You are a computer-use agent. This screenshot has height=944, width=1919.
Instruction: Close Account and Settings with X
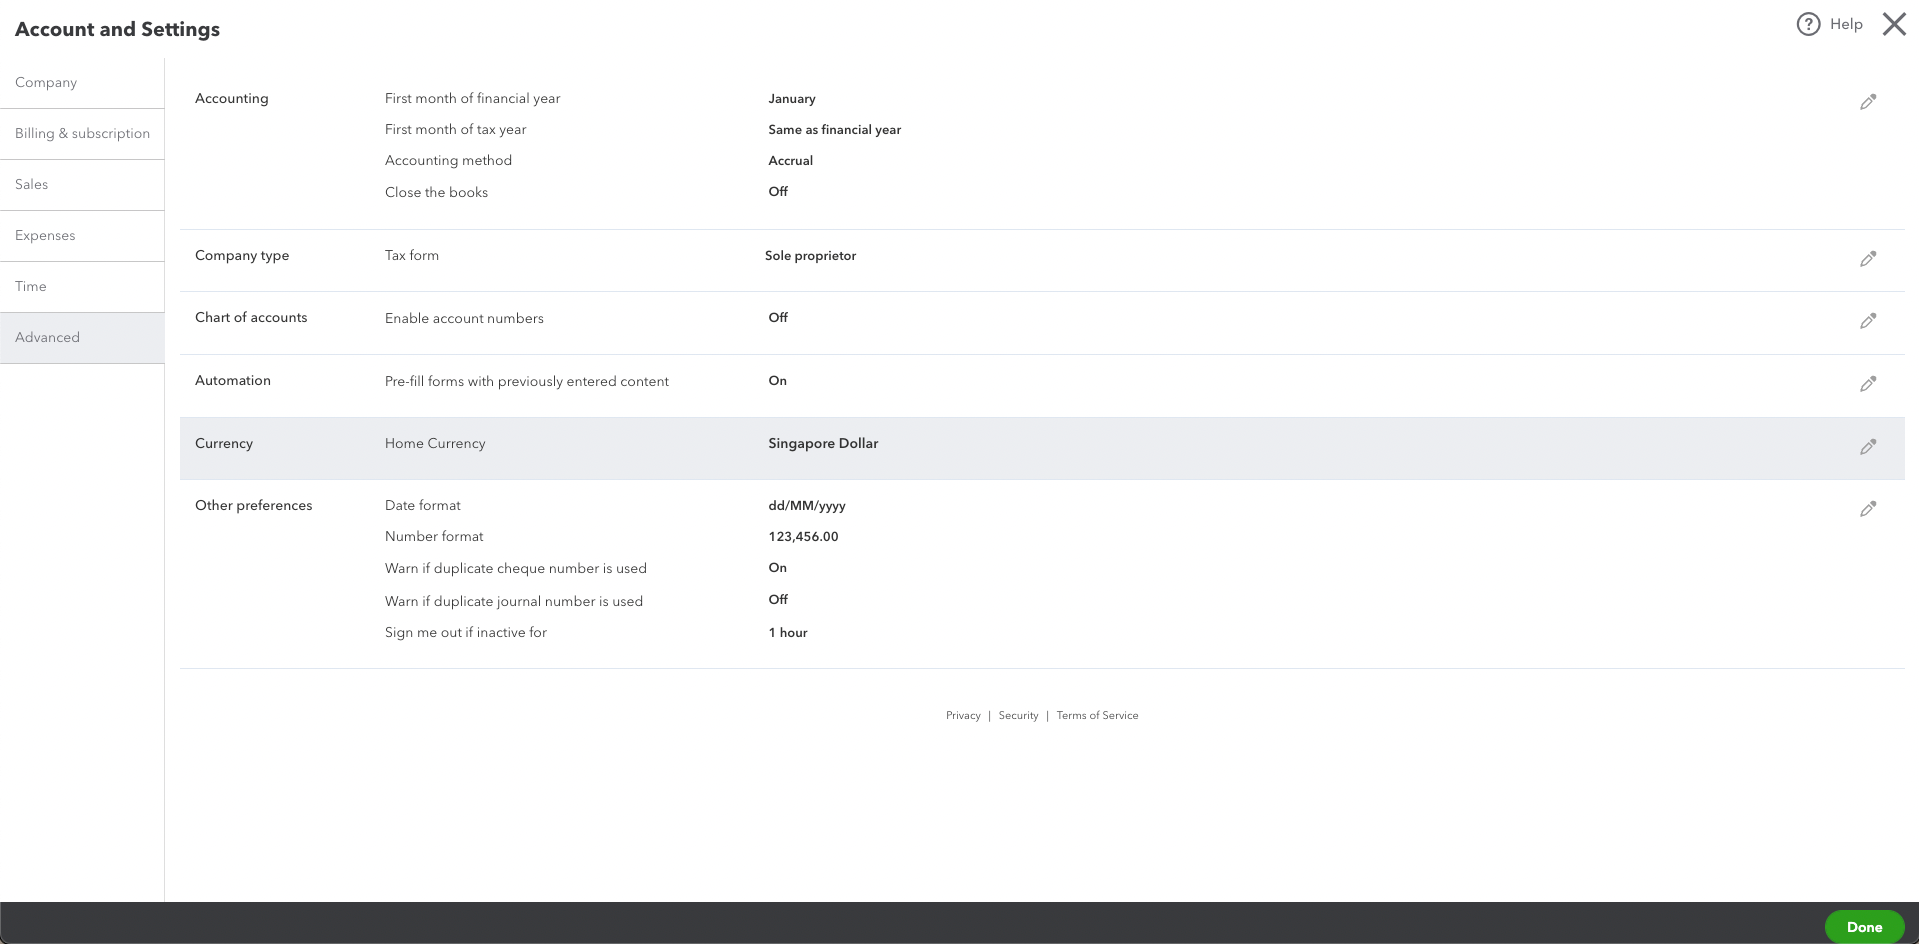tap(1893, 25)
